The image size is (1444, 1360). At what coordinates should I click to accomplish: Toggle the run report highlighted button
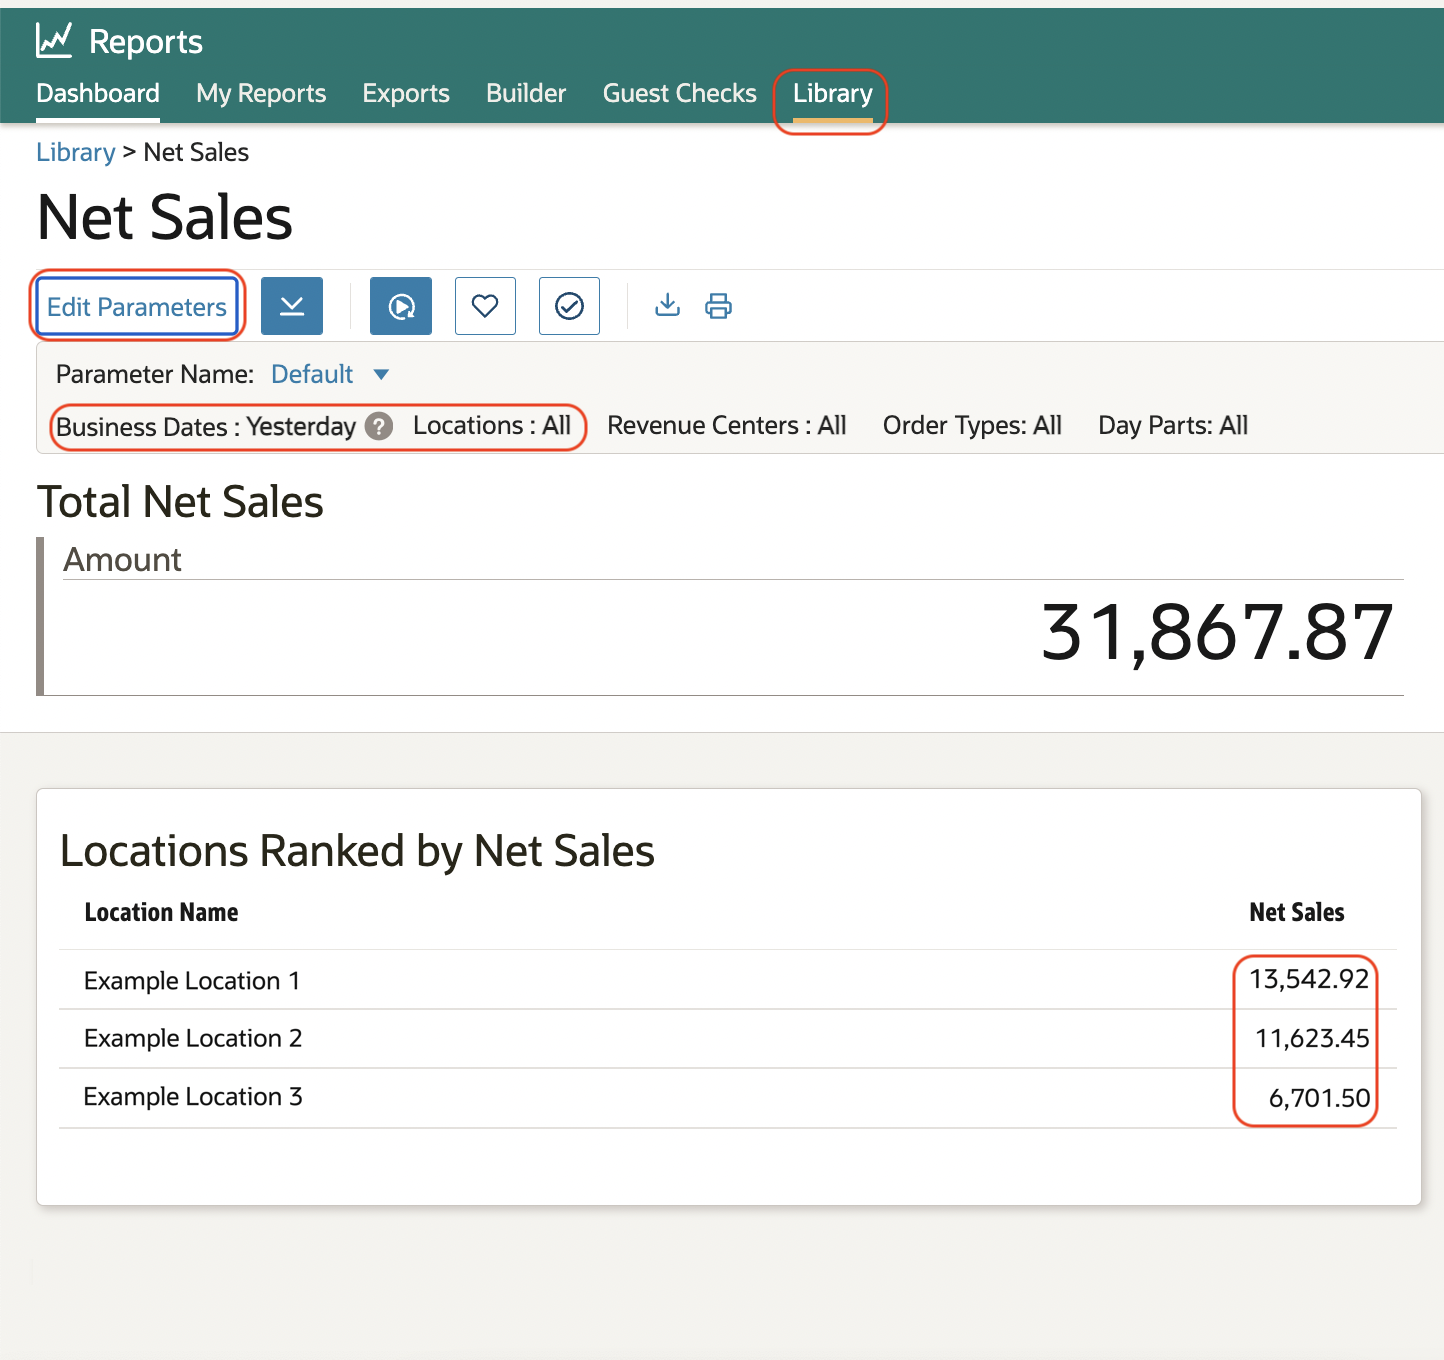400,306
